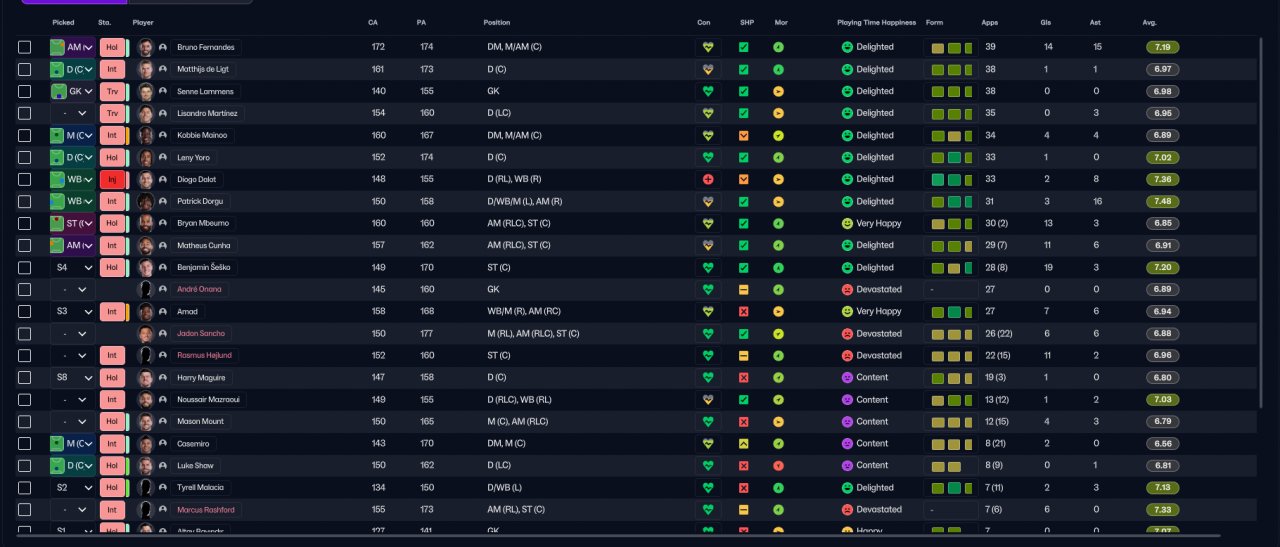
Task: Click Patrick Dorgu's 7.48 average rating badge
Action: click(x=1162, y=201)
